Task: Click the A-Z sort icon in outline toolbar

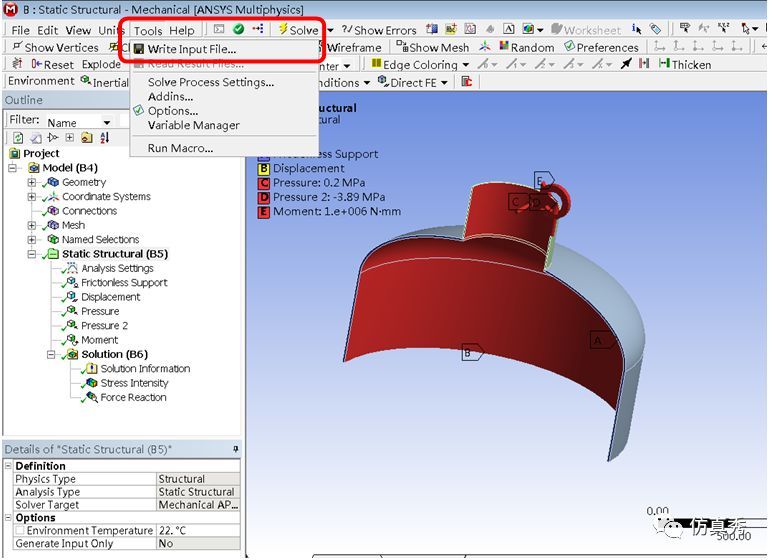Action: click(104, 138)
